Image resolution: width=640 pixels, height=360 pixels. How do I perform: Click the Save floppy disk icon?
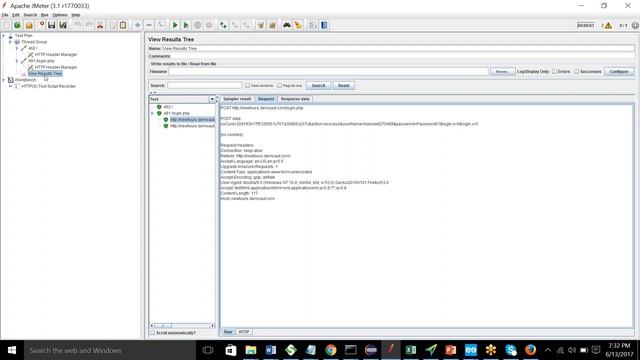51,25
